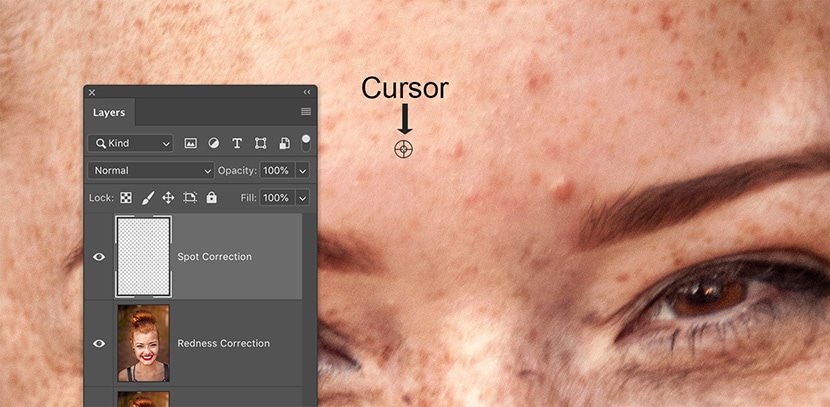Filter layers by pixel layer type
Image resolution: width=830 pixels, height=407 pixels.
pyautogui.click(x=190, y=143)
